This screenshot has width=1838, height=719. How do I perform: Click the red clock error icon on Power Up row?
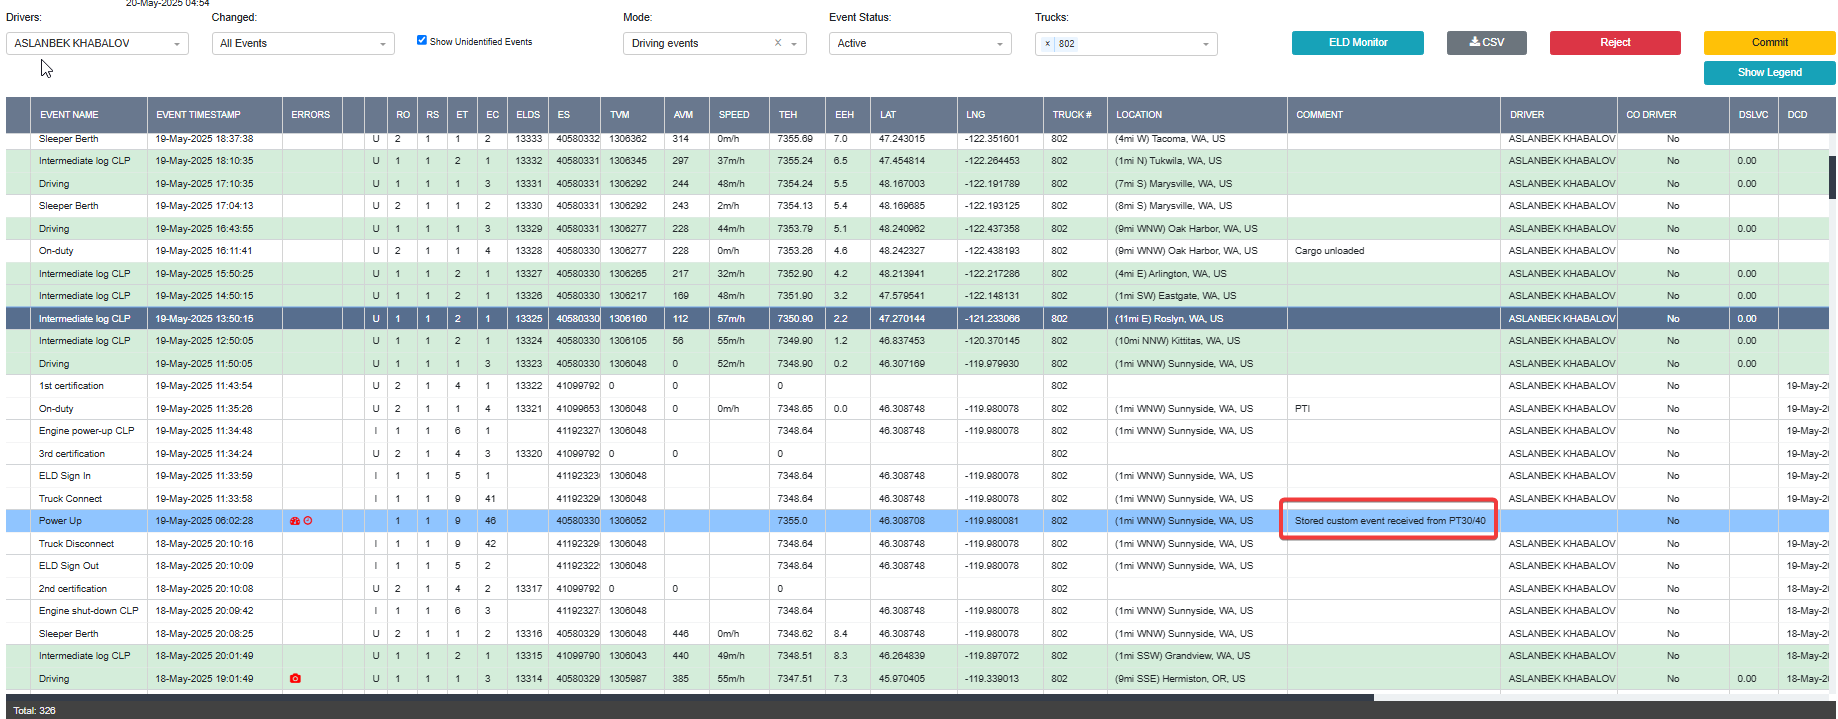308,521
